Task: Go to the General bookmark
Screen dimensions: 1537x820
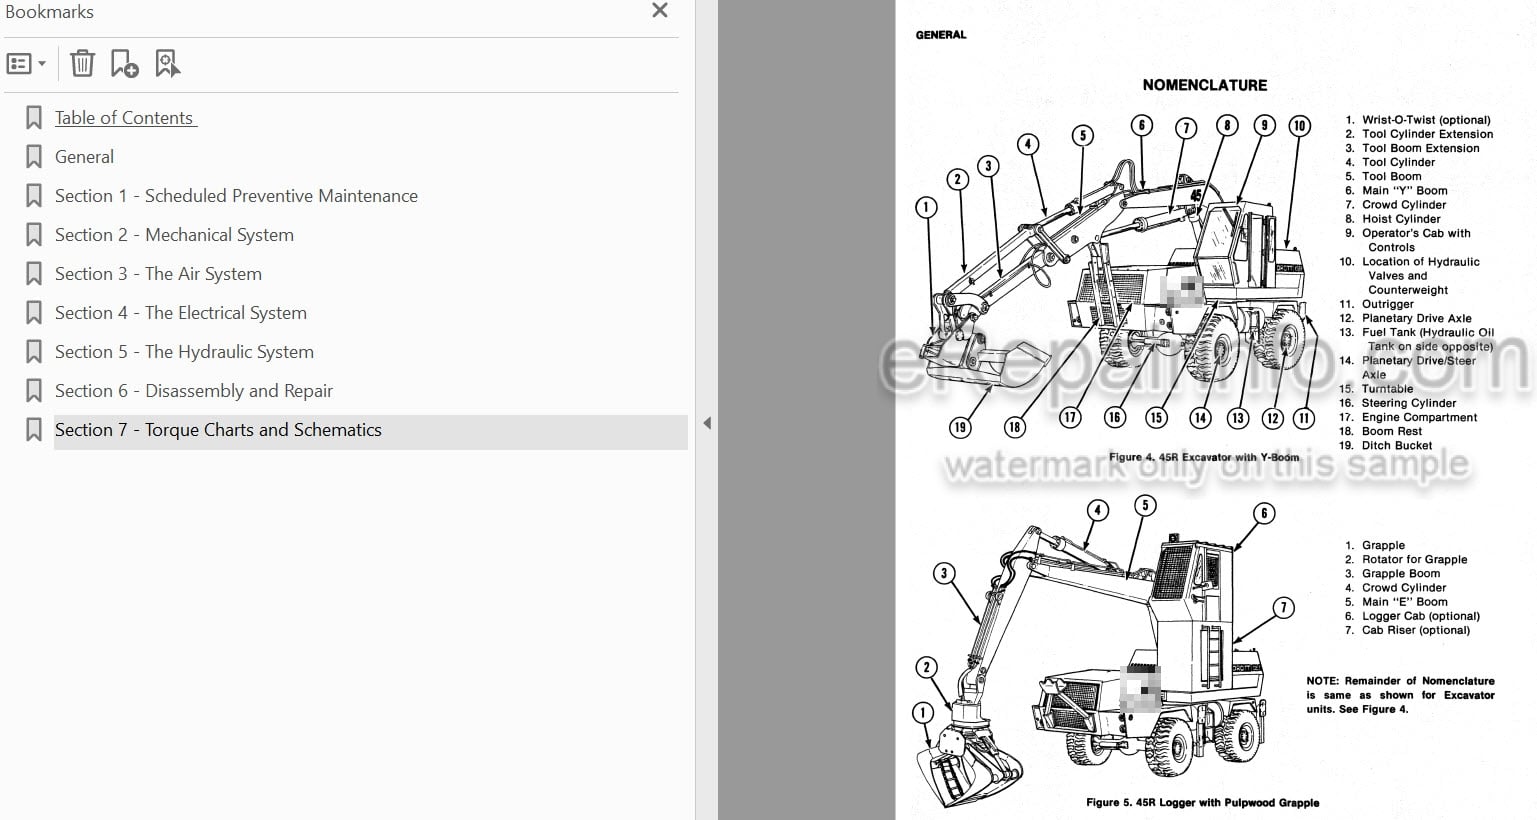Action: (x=84, y=157)
